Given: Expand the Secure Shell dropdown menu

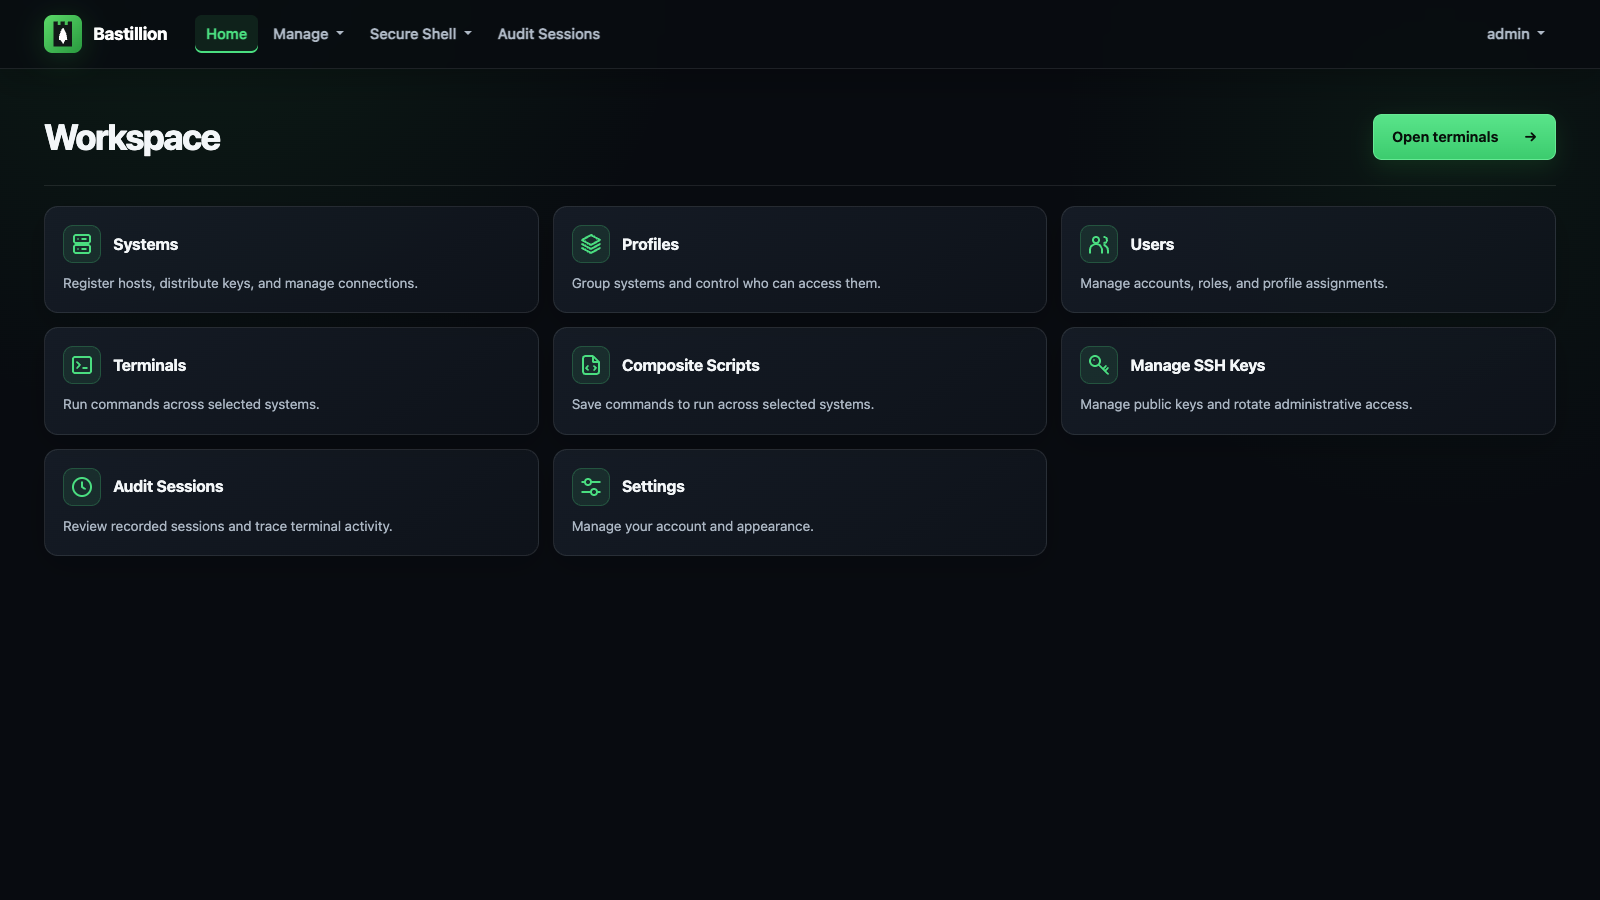Looking at the screenshot, I should click(x=420, y=34).
